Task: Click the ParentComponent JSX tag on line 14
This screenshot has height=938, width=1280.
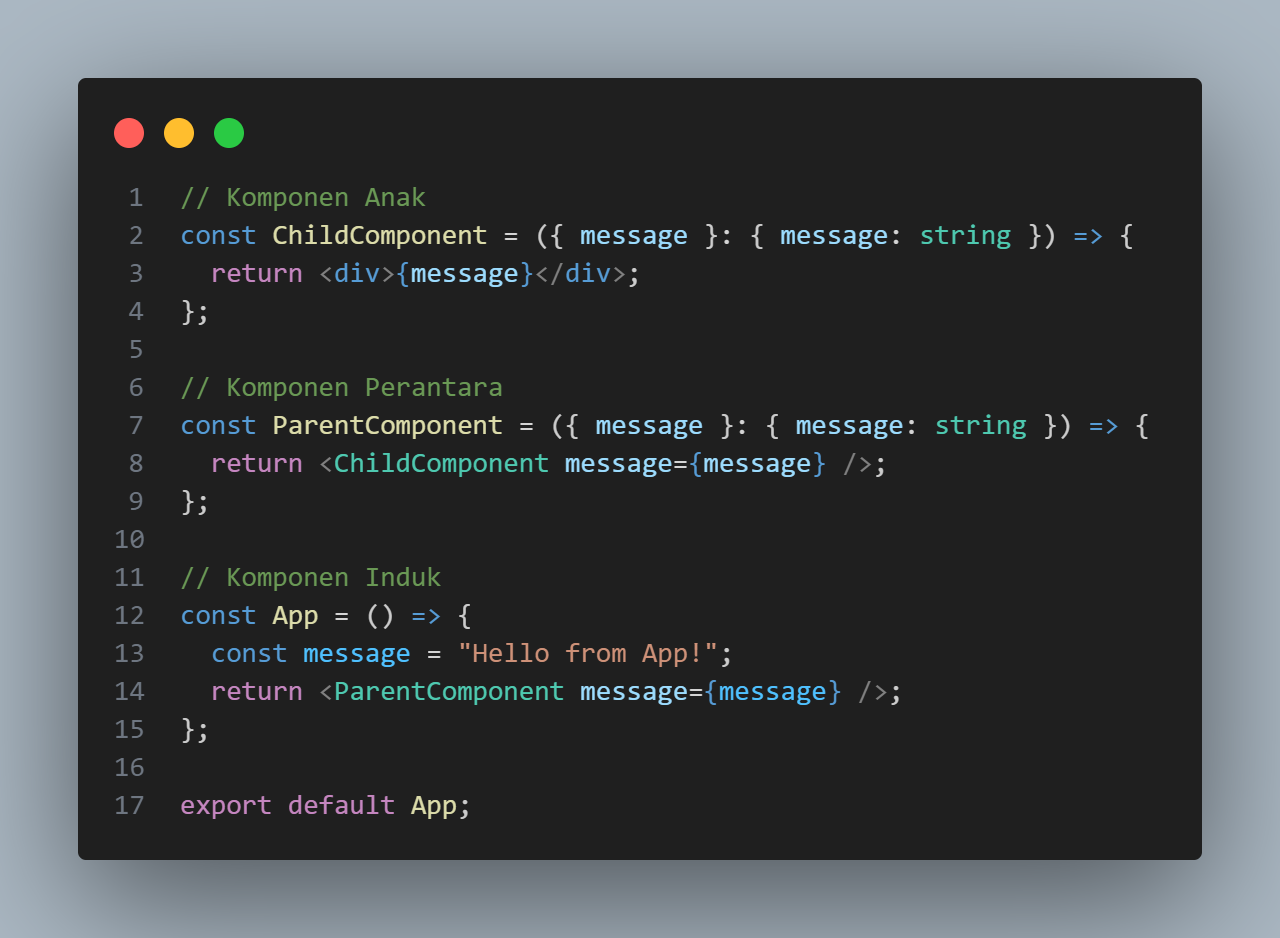Action: [x=449, y=692]
